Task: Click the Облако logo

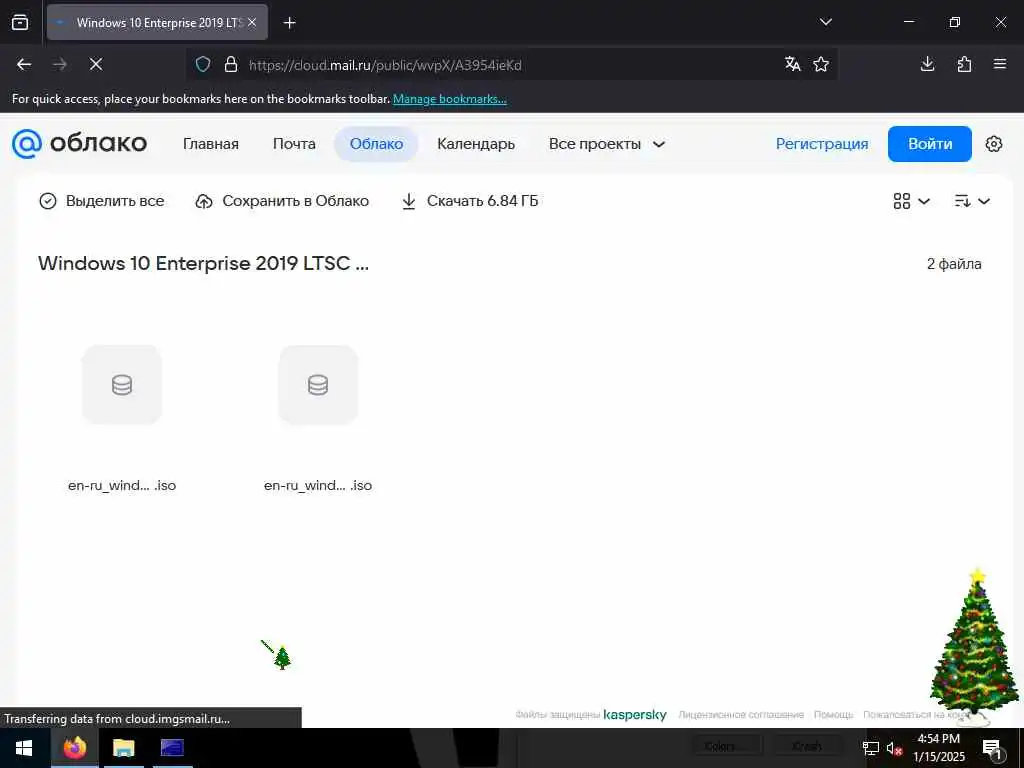Action: coord(80,143)
